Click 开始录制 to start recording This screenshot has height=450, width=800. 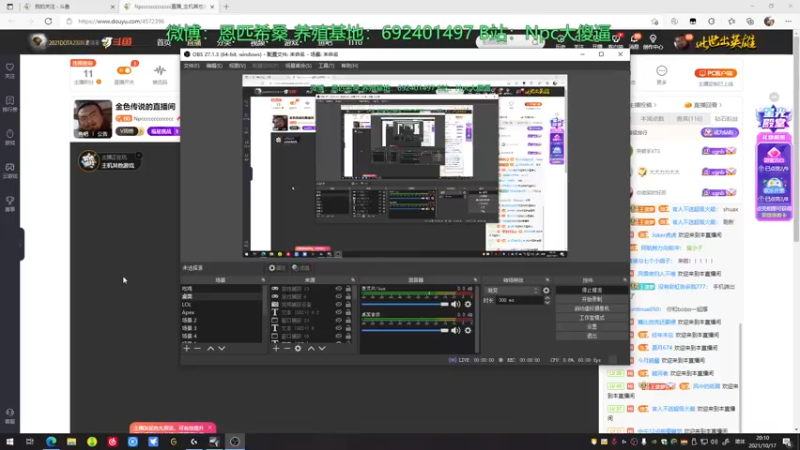(x=592, y=299)
